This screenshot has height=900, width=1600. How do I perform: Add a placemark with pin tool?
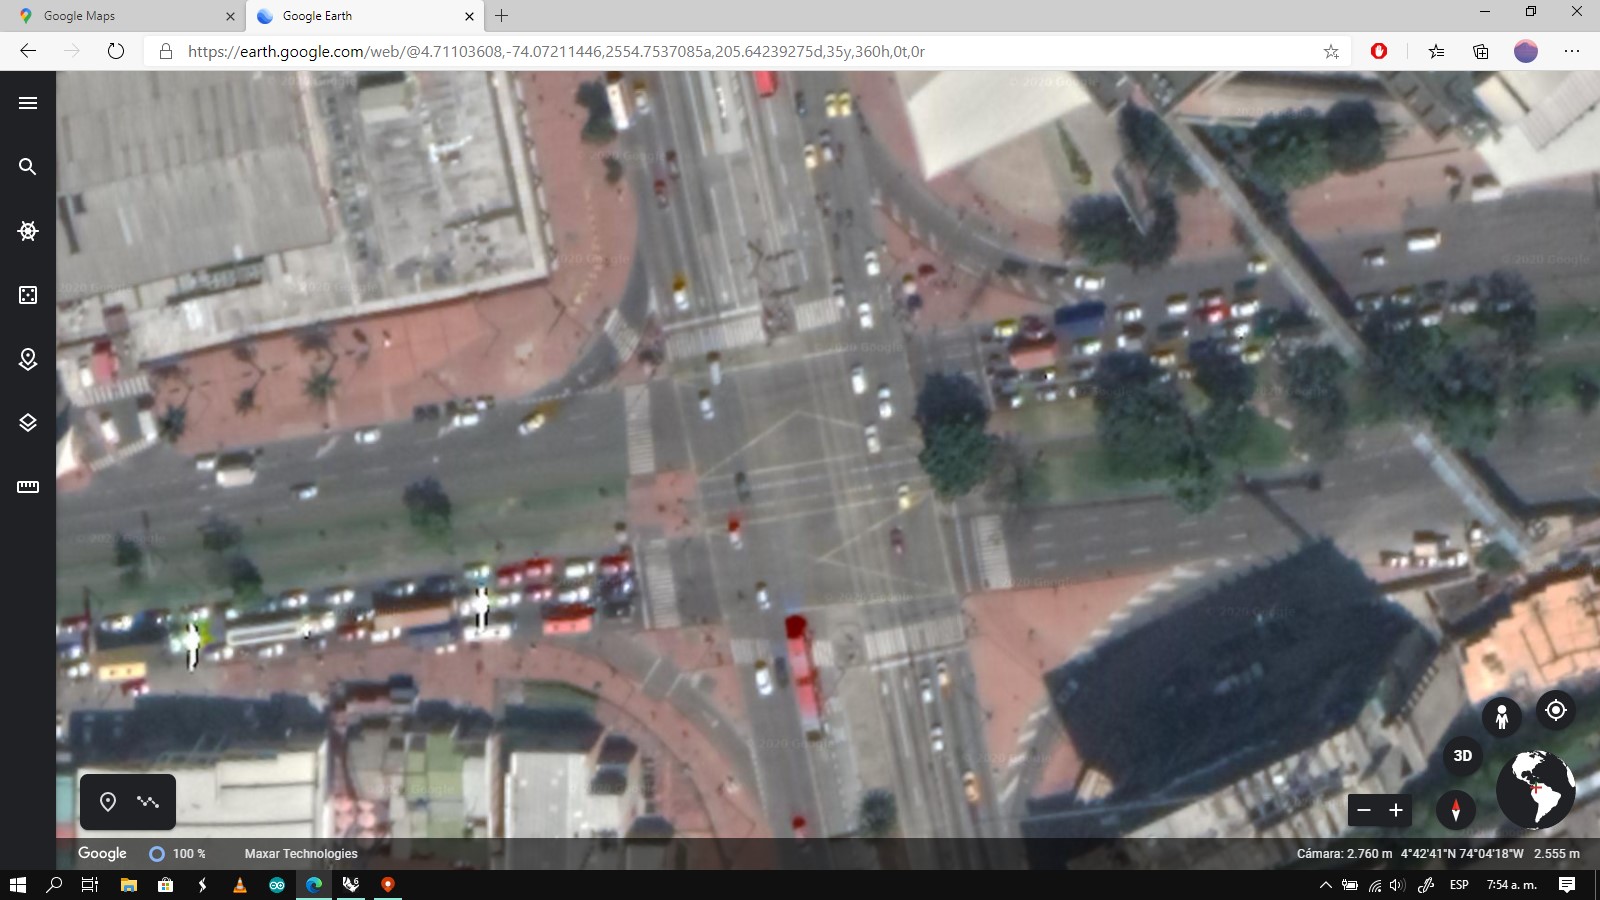point(108,802)
